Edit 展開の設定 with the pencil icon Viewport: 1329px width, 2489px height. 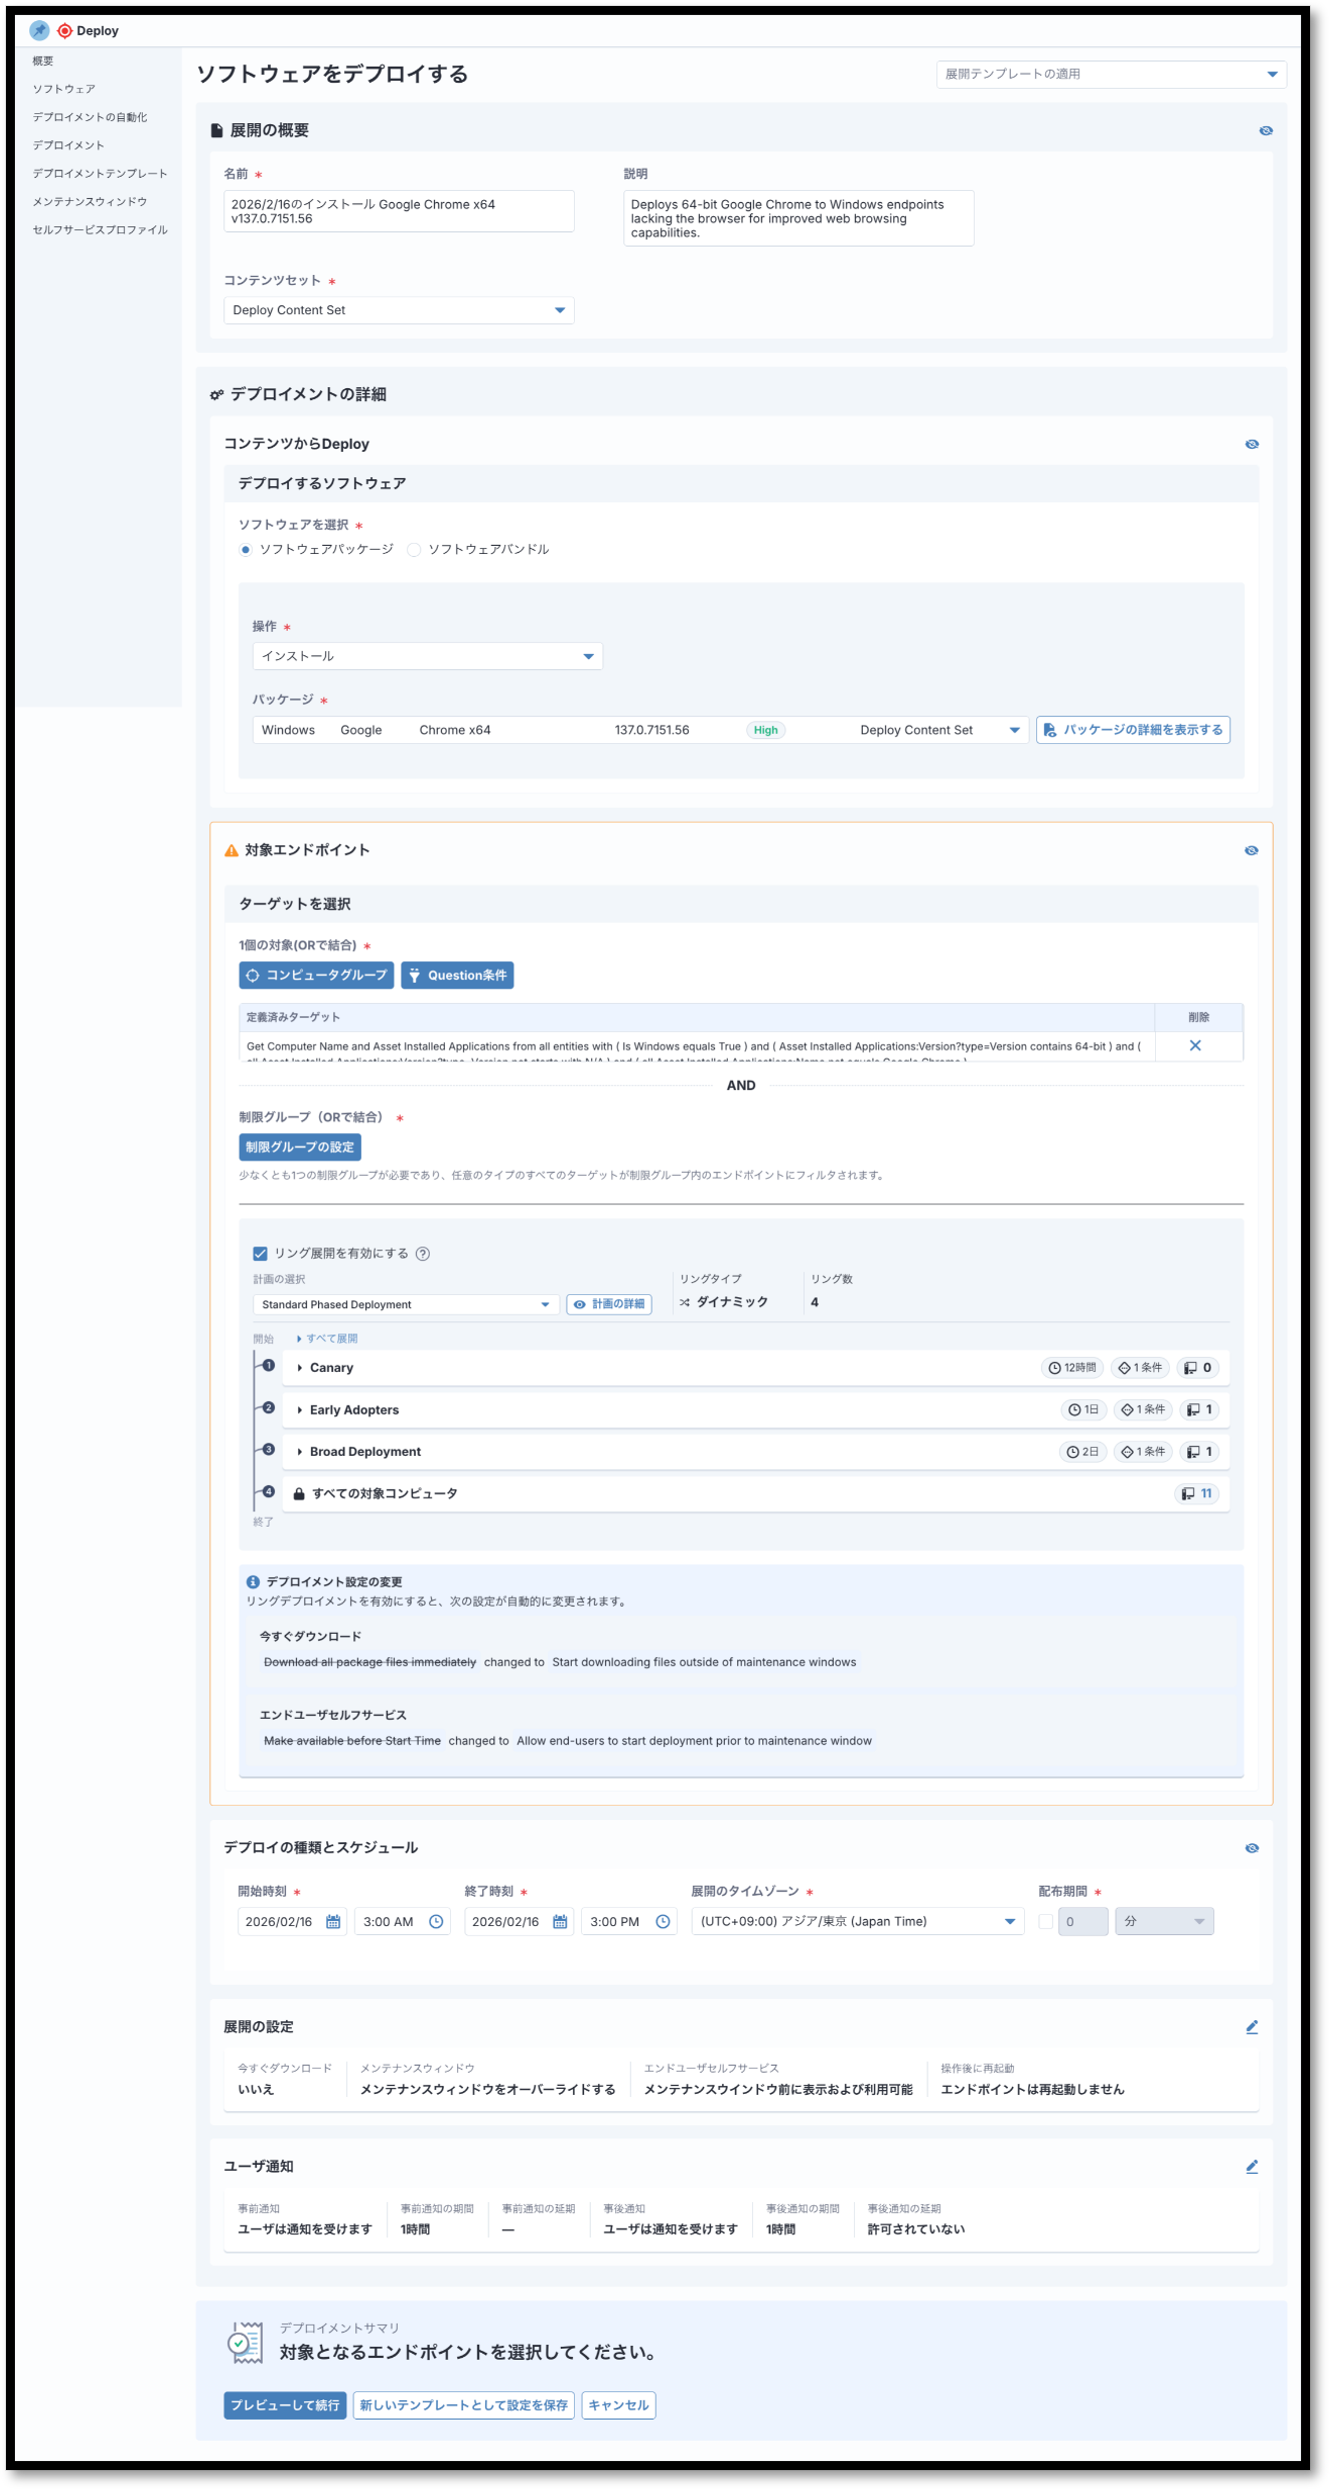tap(1251, 2027)
